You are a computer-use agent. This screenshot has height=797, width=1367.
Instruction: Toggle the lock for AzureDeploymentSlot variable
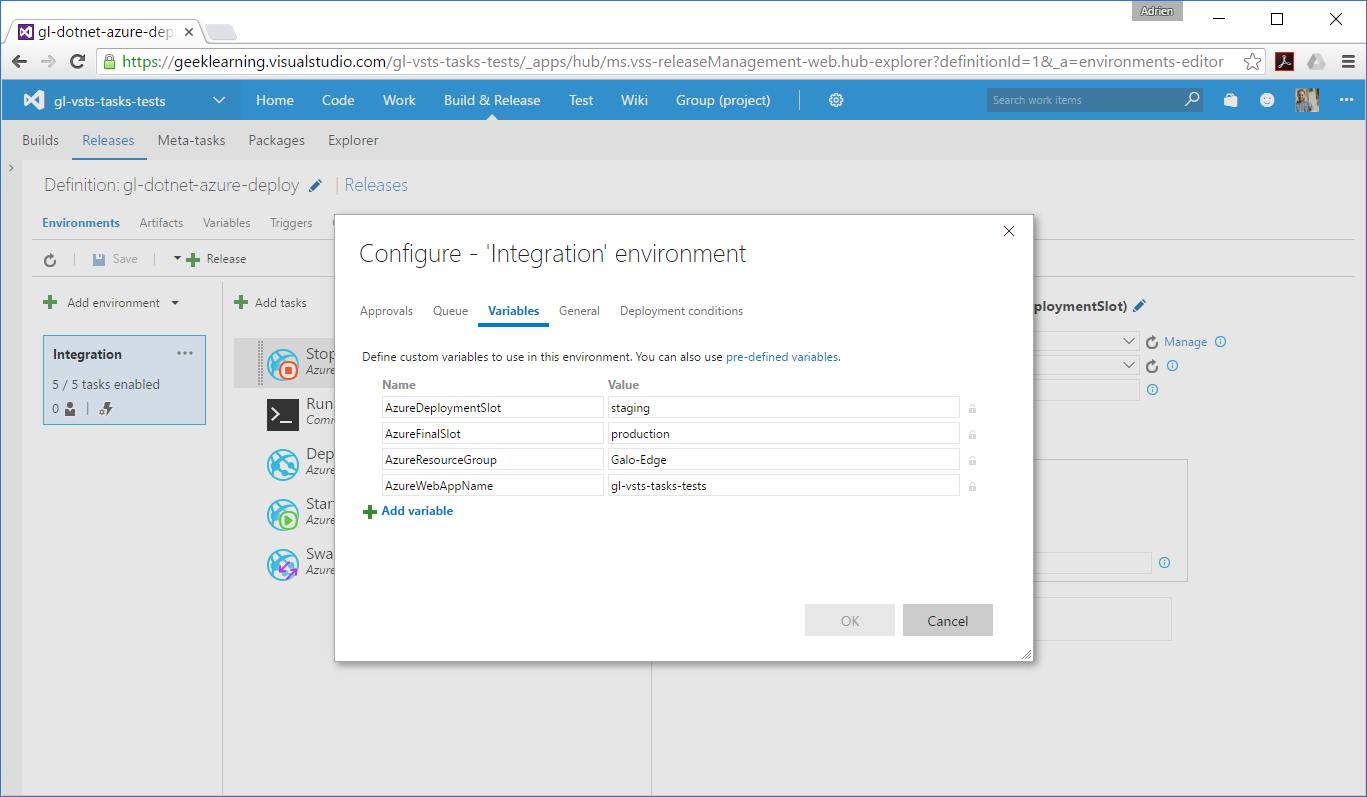972,408
